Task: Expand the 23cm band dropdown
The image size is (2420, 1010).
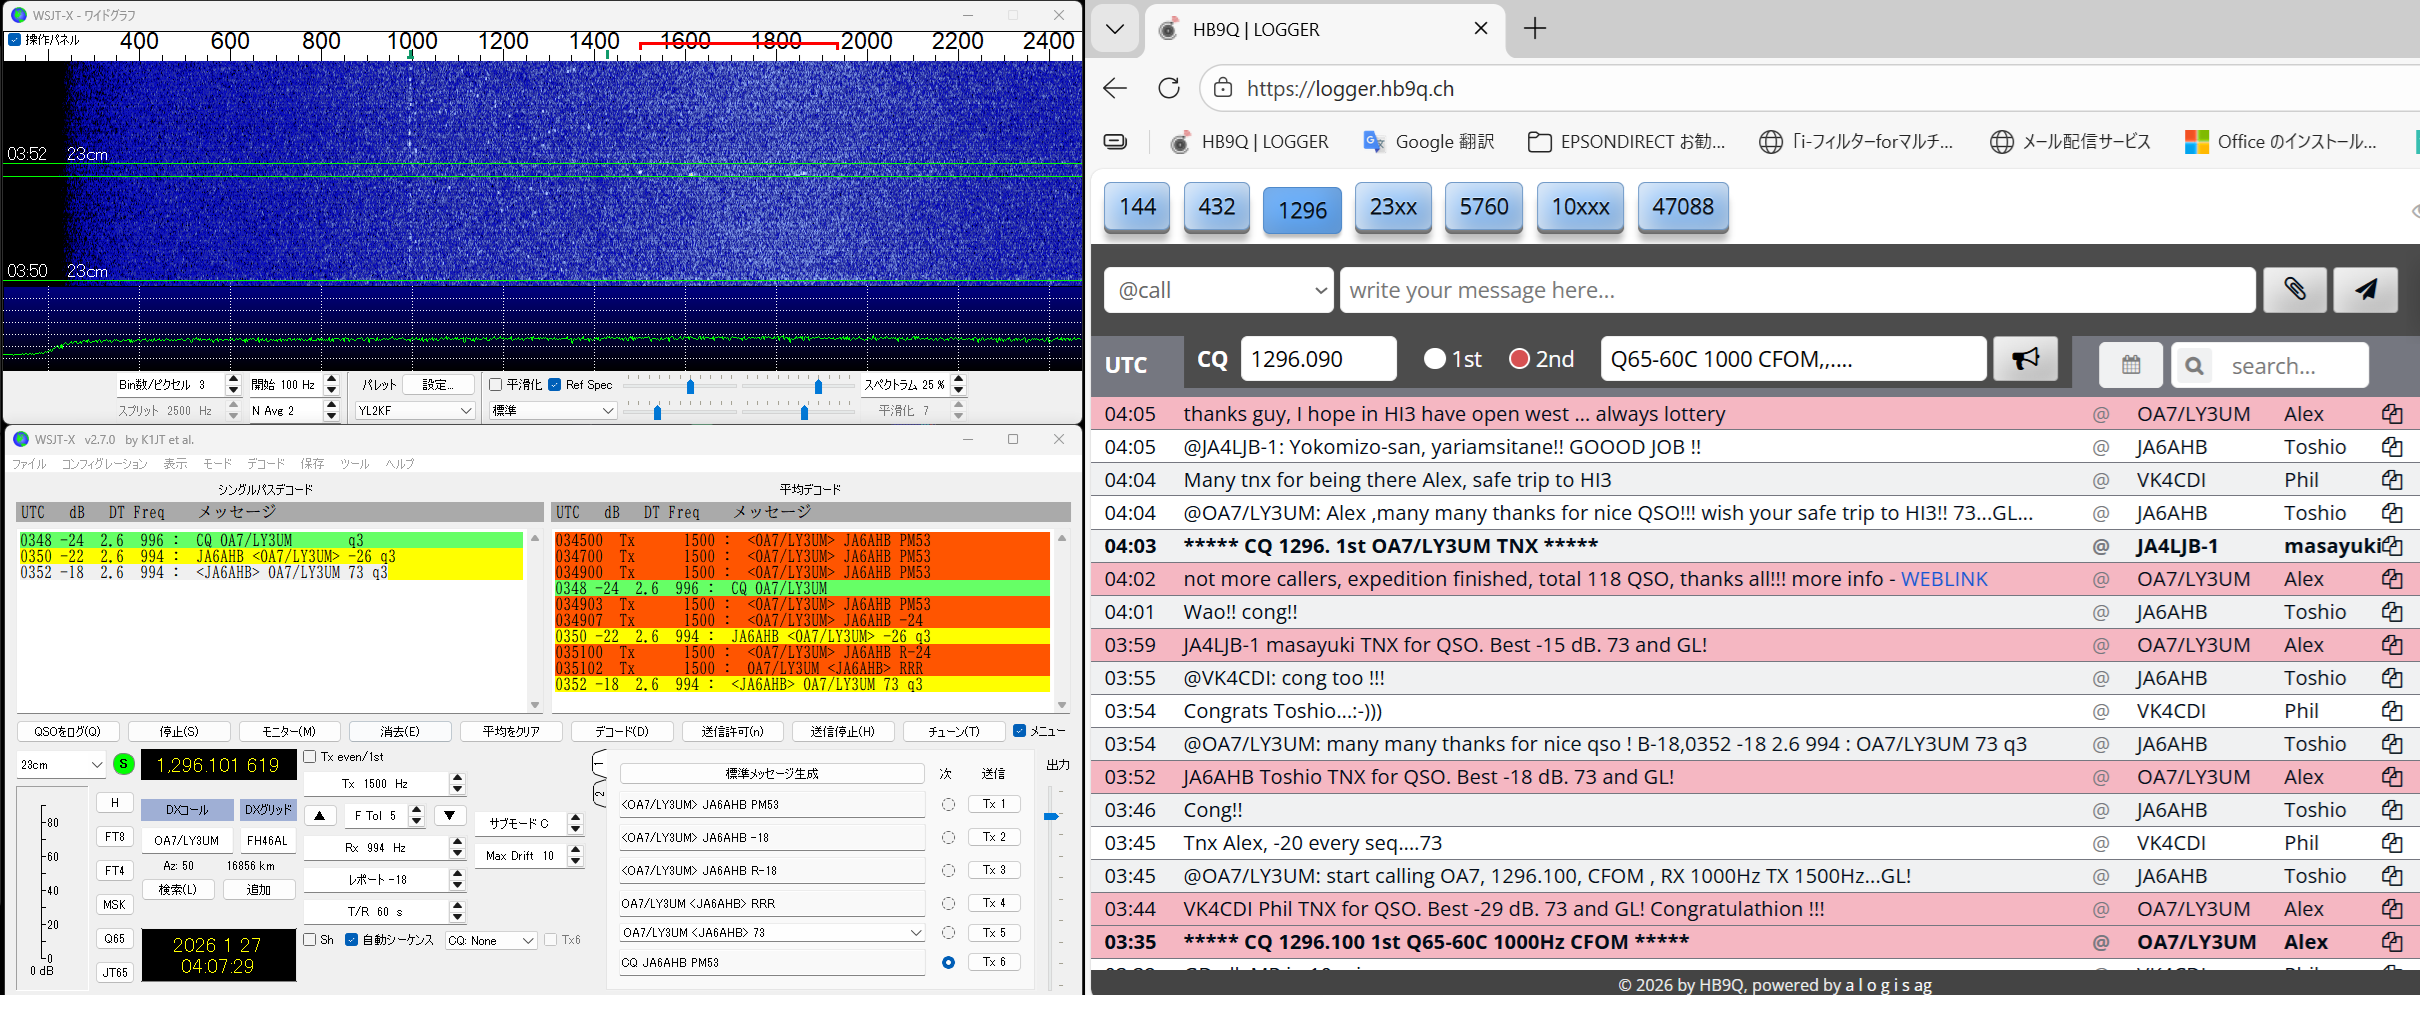Action: (61, 765)
